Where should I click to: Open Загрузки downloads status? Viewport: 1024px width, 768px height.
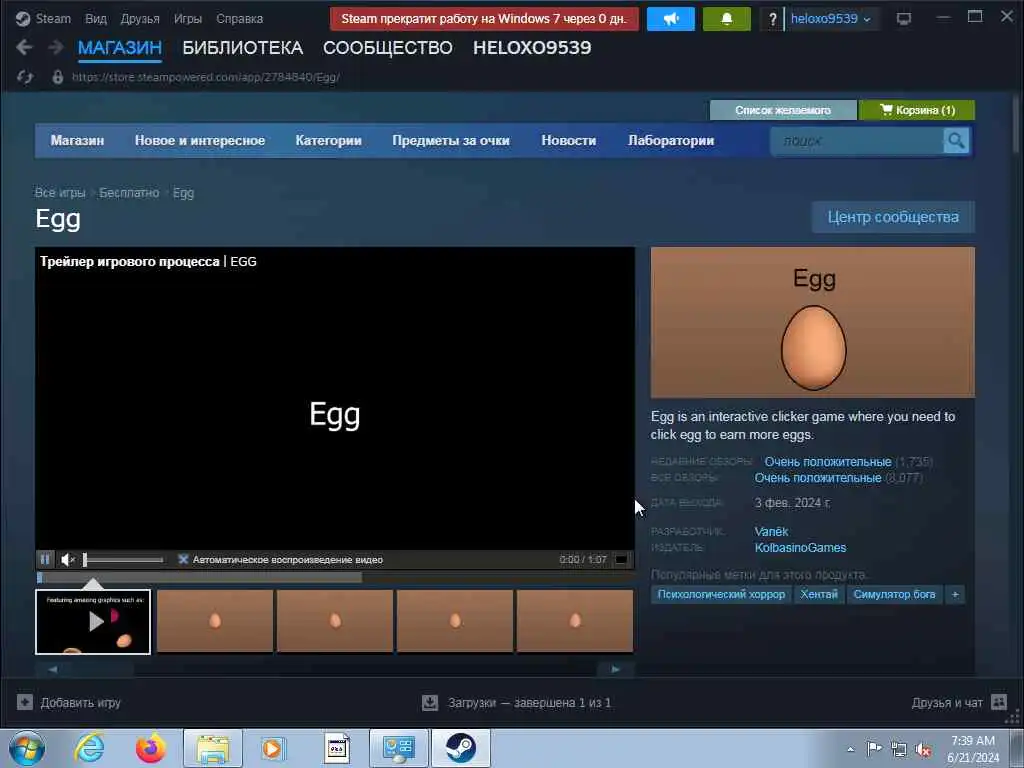pos(517,703)
